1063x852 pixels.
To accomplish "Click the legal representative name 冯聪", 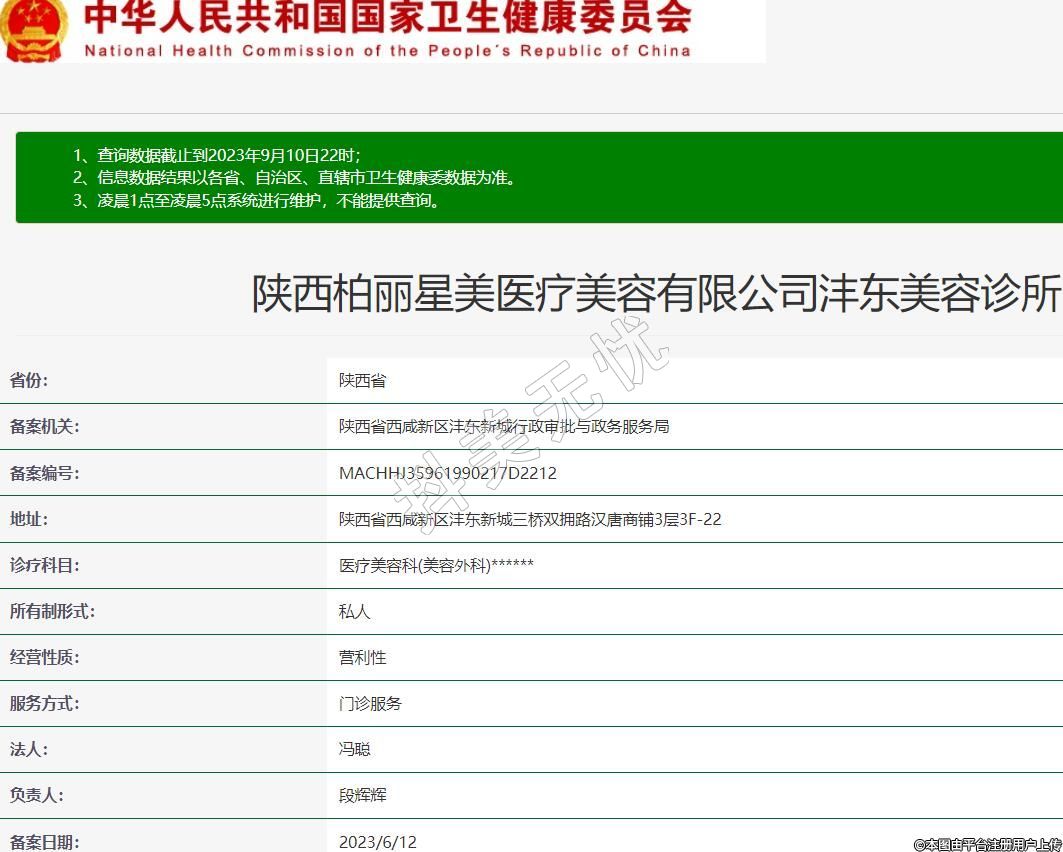I will click(355, 749).
